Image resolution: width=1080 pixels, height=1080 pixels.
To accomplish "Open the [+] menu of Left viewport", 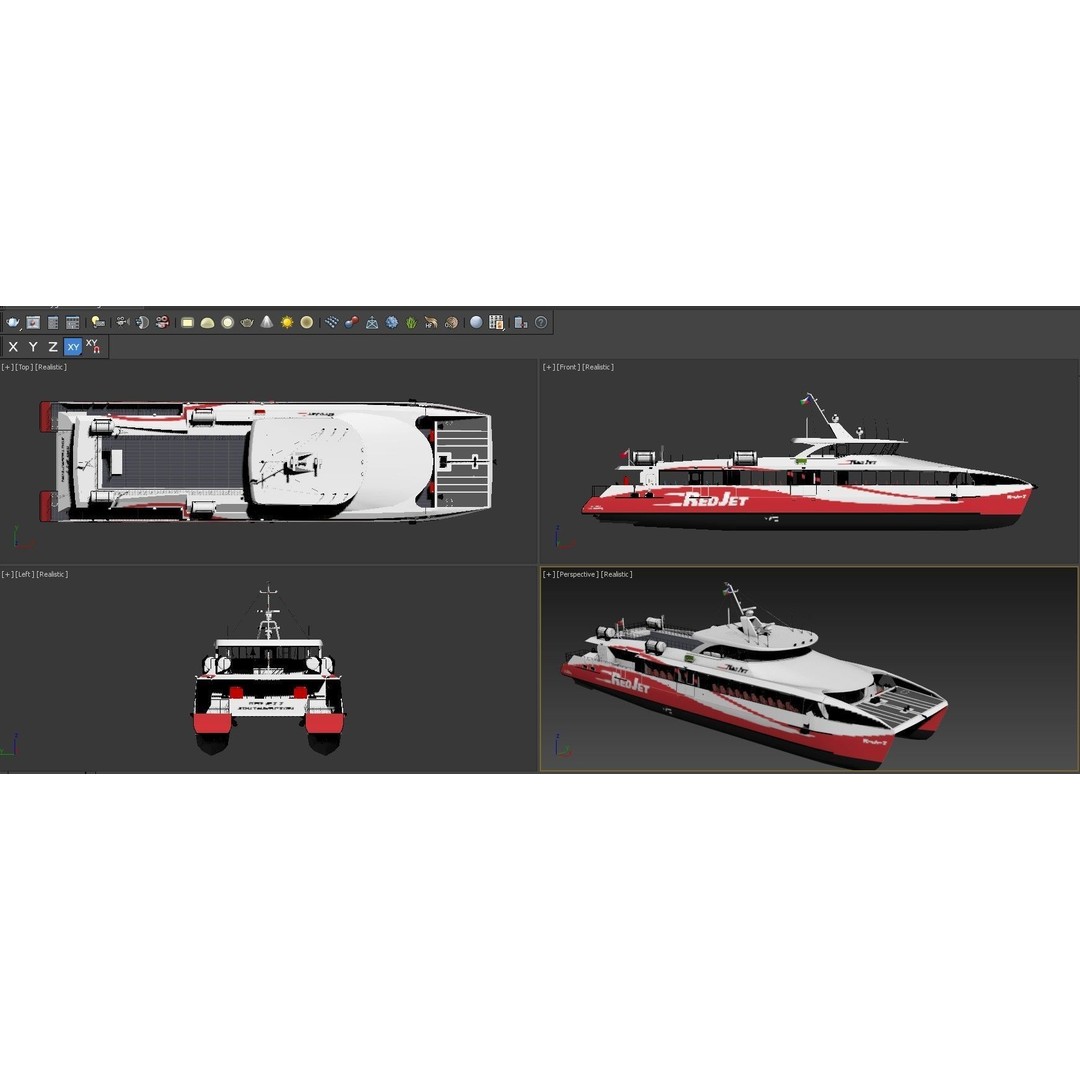I will pos(7,574).
